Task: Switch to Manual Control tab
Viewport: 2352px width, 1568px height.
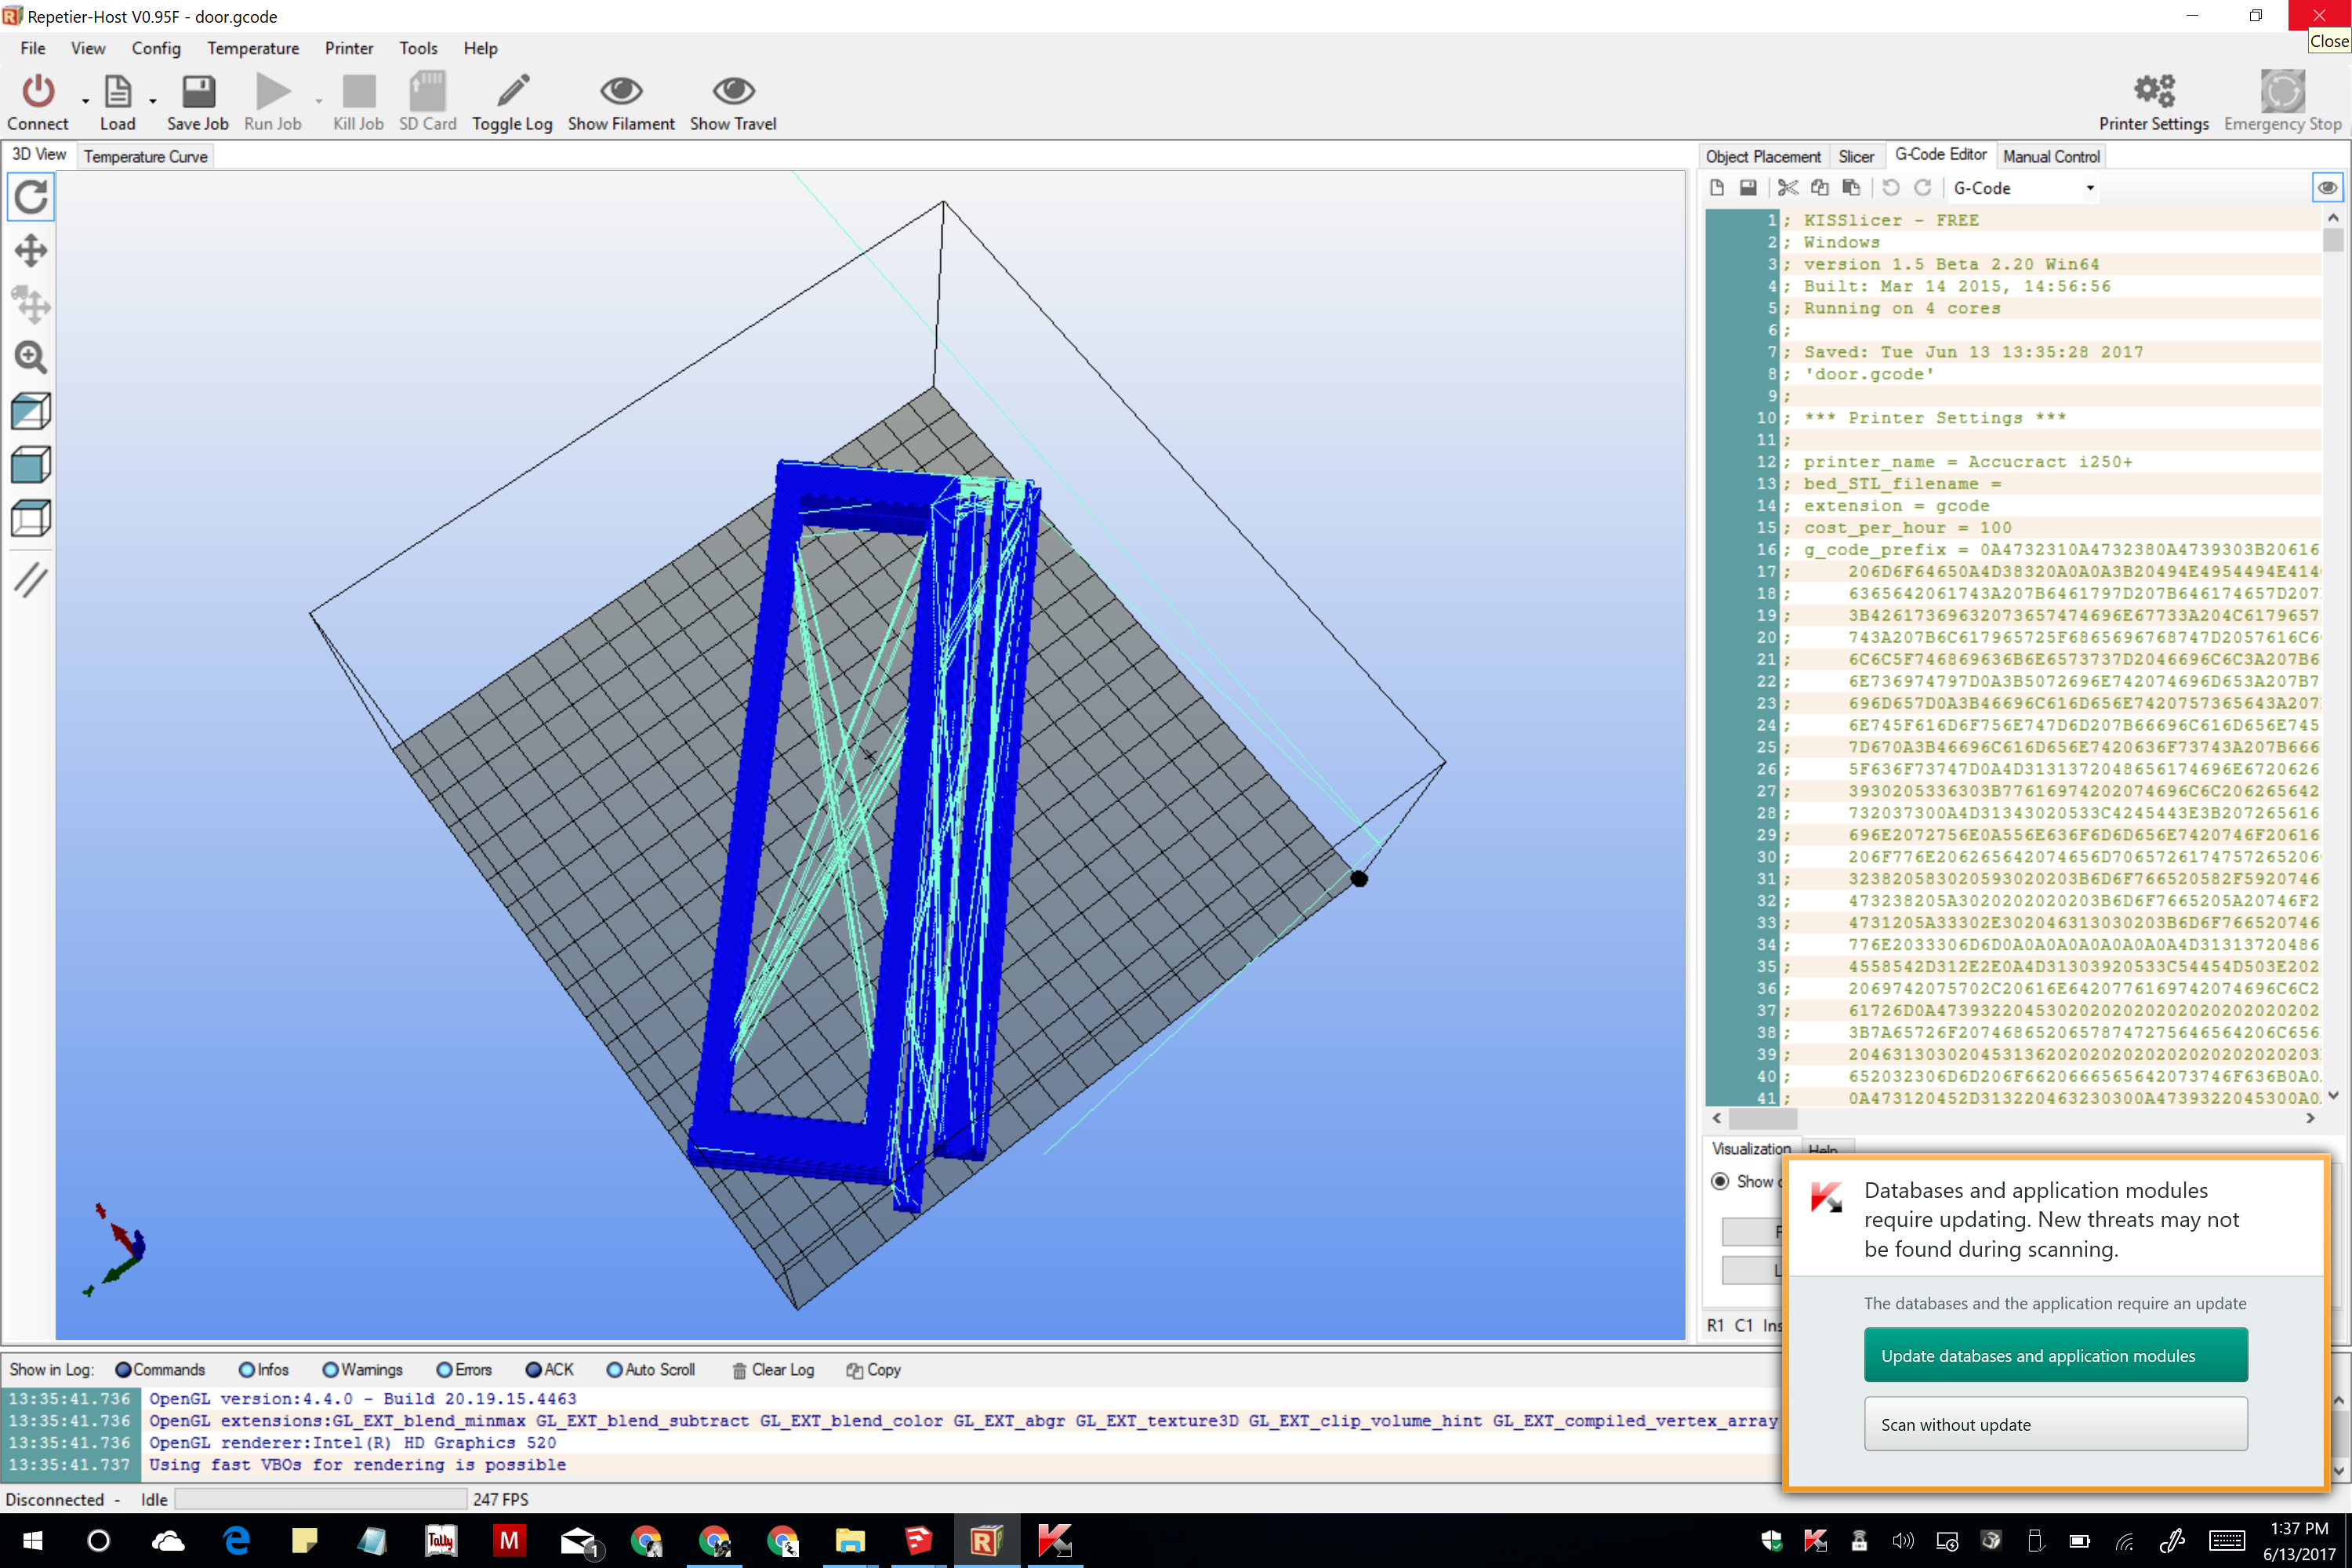Action: coord(2051,157)
